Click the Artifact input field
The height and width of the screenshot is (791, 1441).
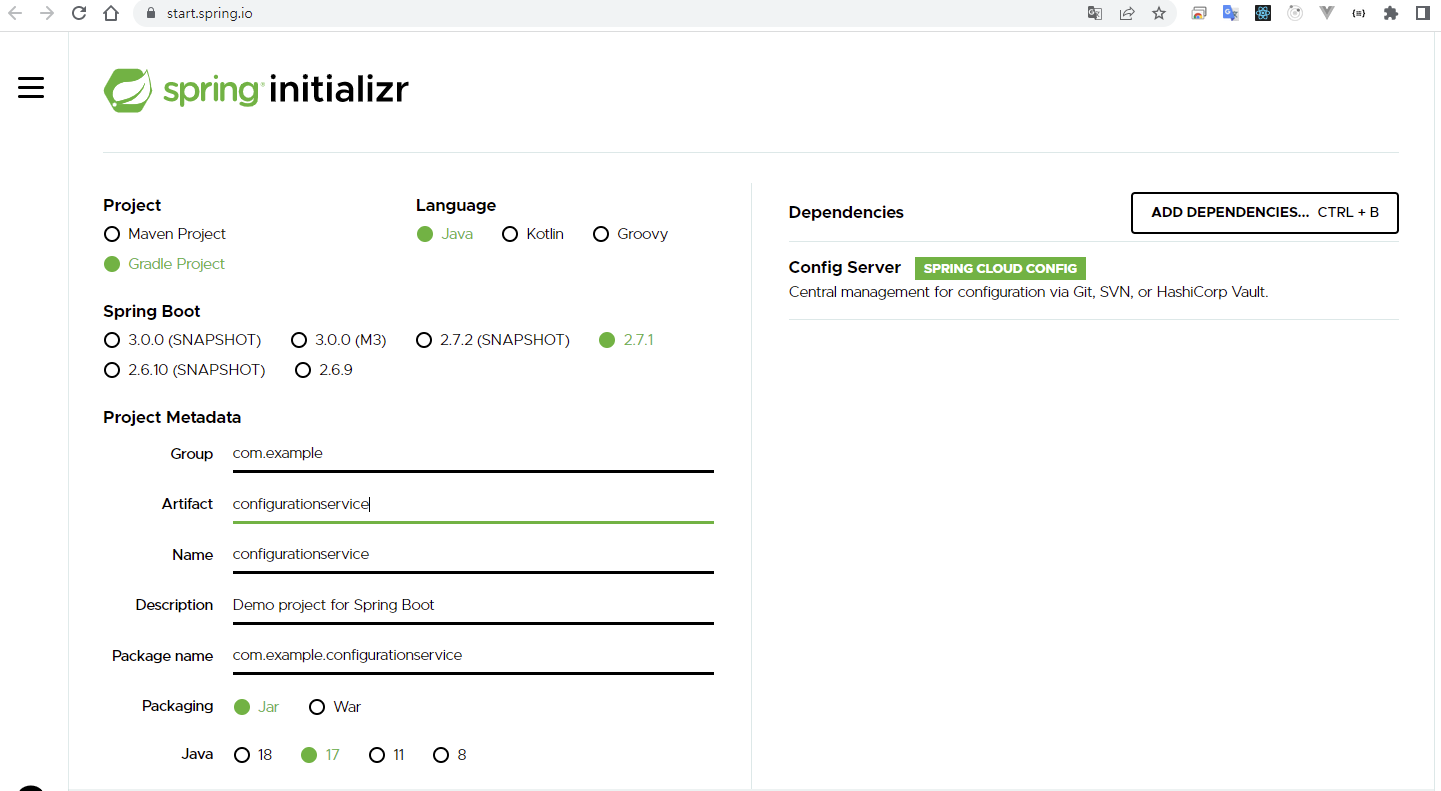click(473, 504)
